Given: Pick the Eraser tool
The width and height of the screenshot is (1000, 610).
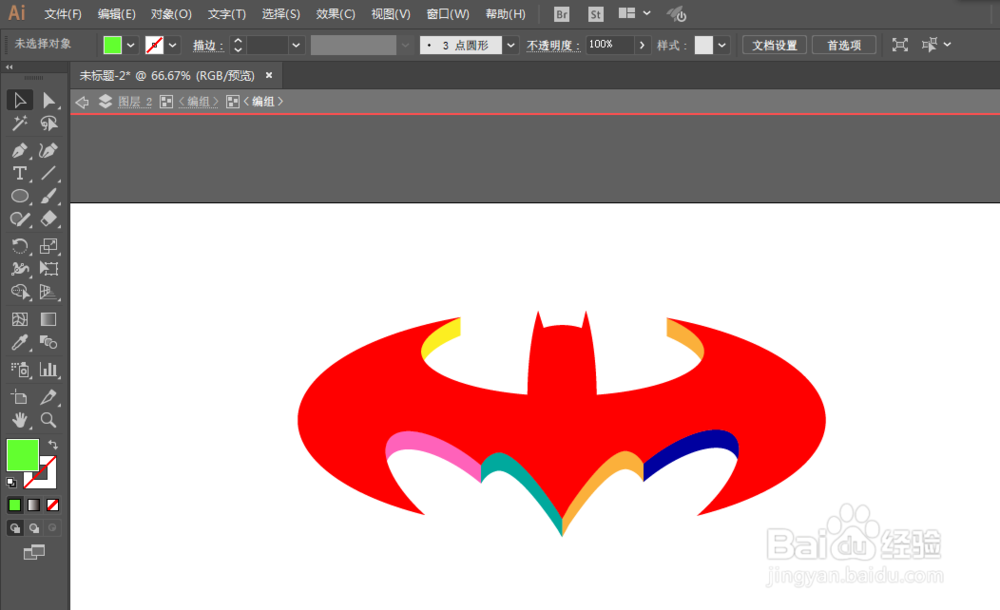Looking at the screenshot, I should coord(51,219).
